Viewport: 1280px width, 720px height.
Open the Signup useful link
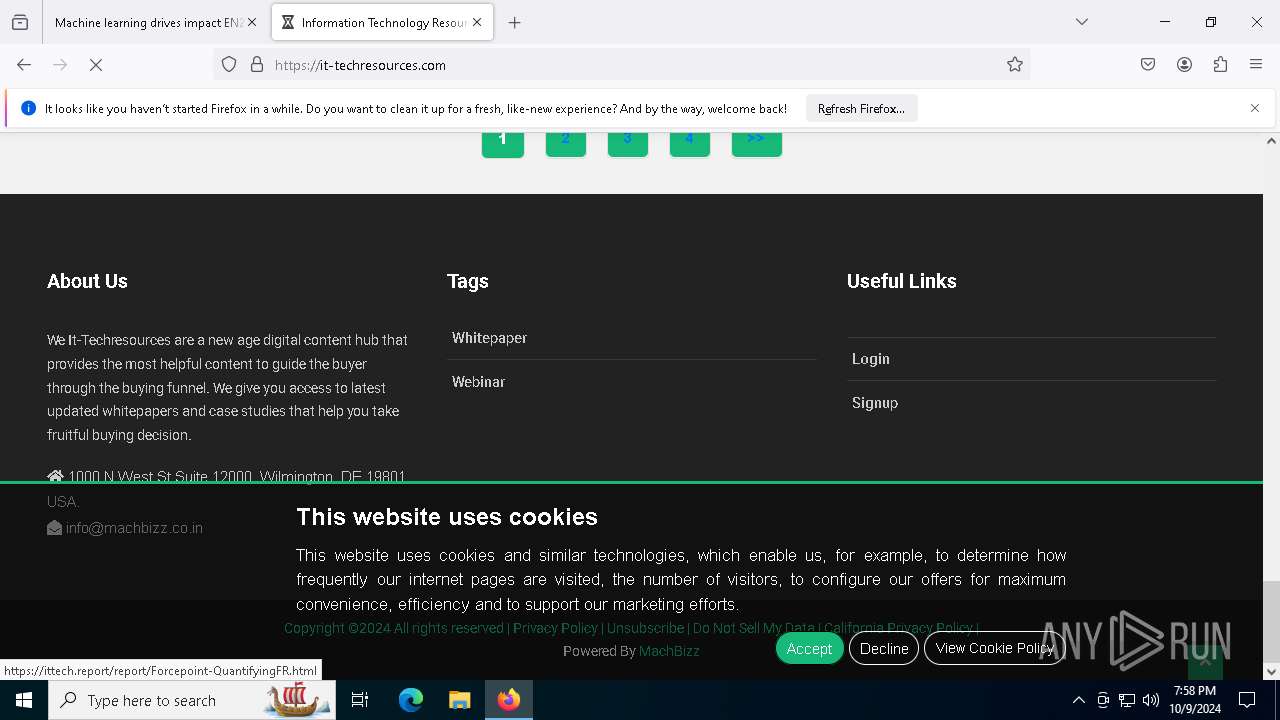875,403
